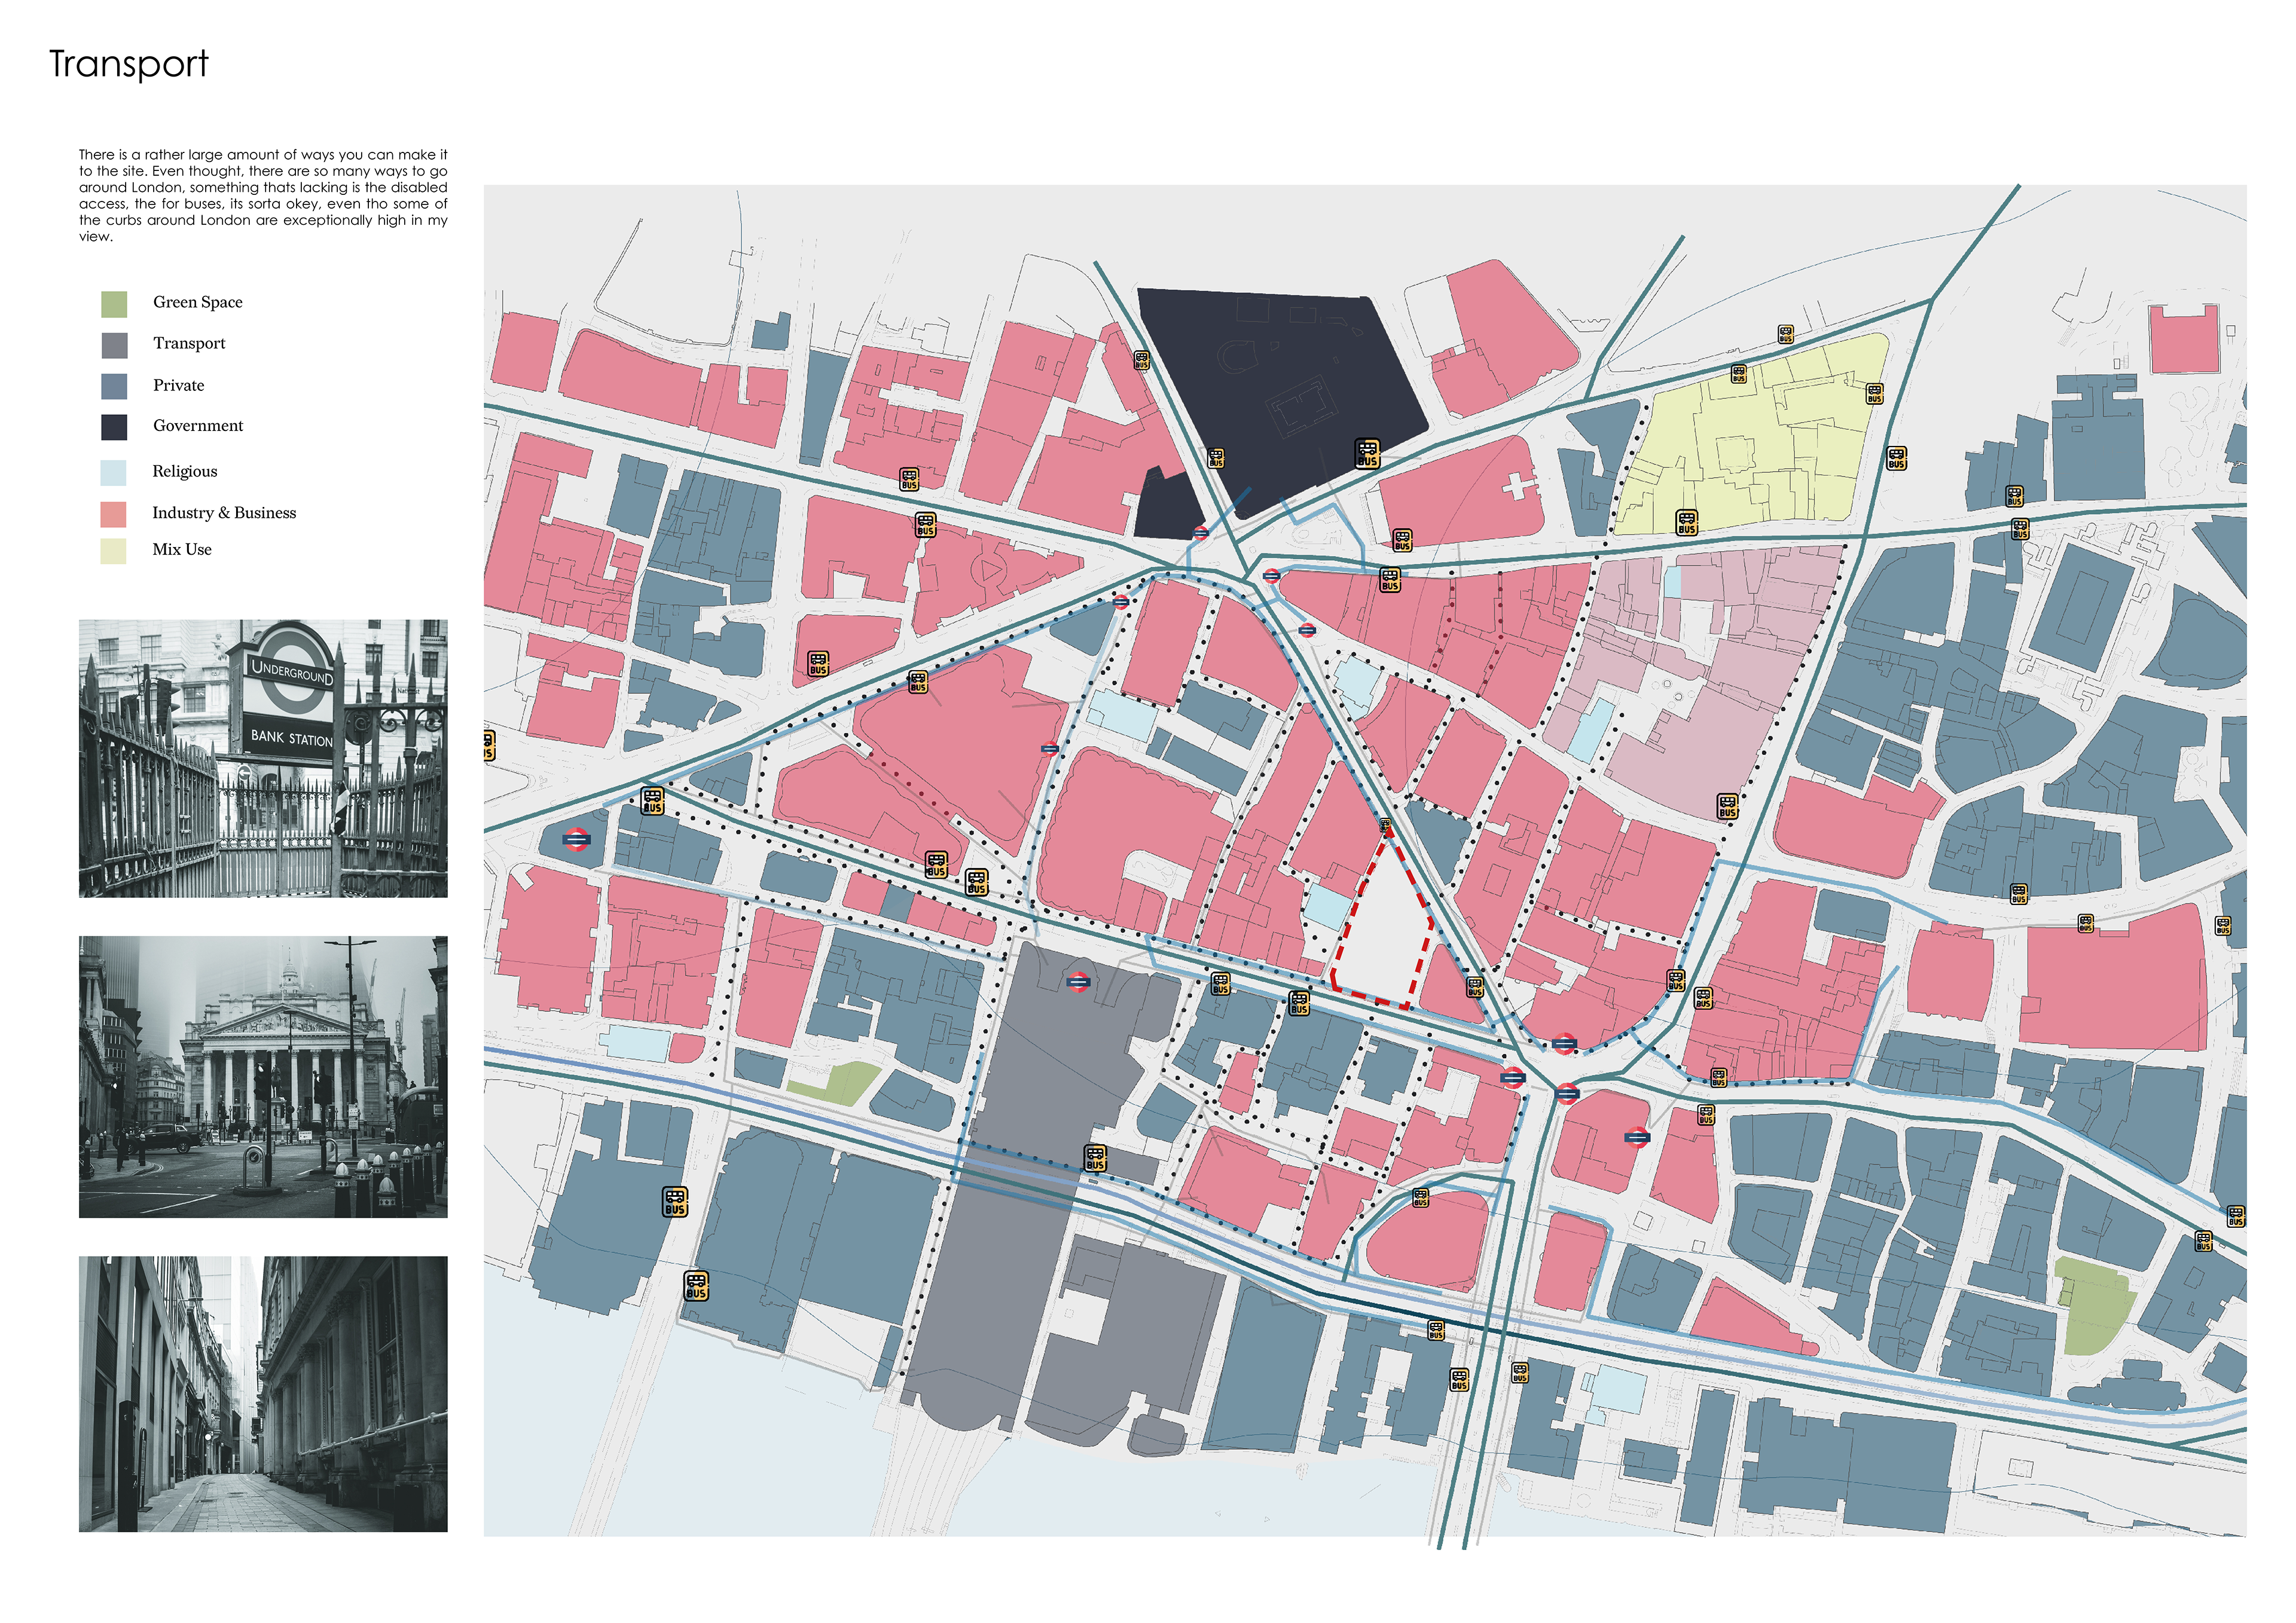
Task: Click the lowest bus icon near the river, bottom left
Action: (x=696, y=1285)
